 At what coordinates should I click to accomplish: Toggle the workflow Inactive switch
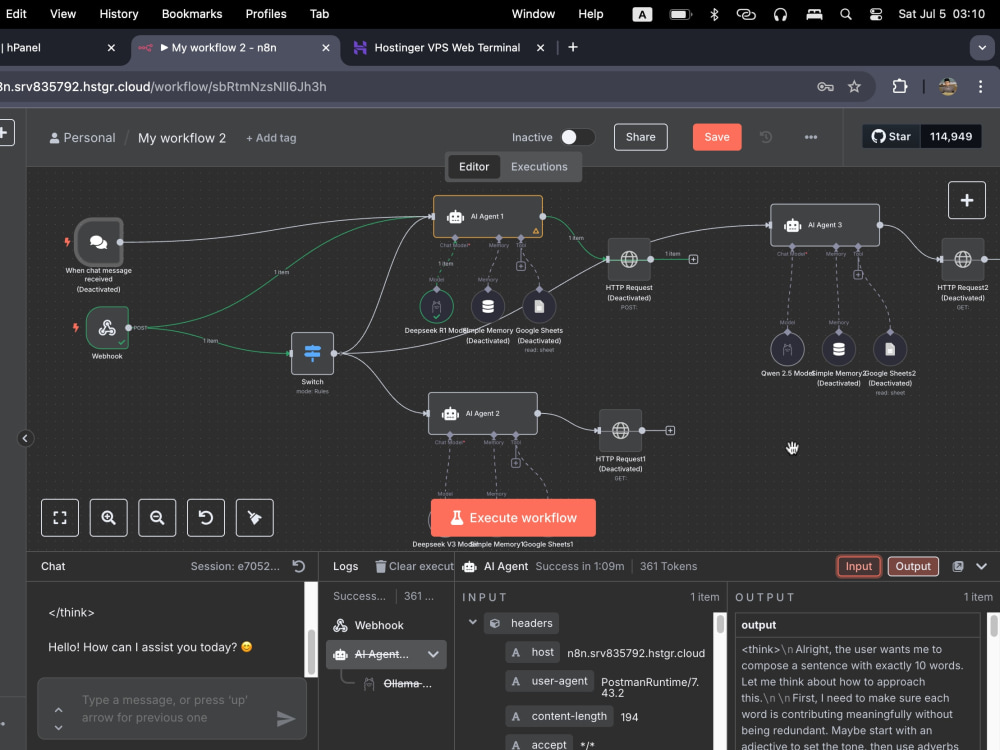(578, 137)
